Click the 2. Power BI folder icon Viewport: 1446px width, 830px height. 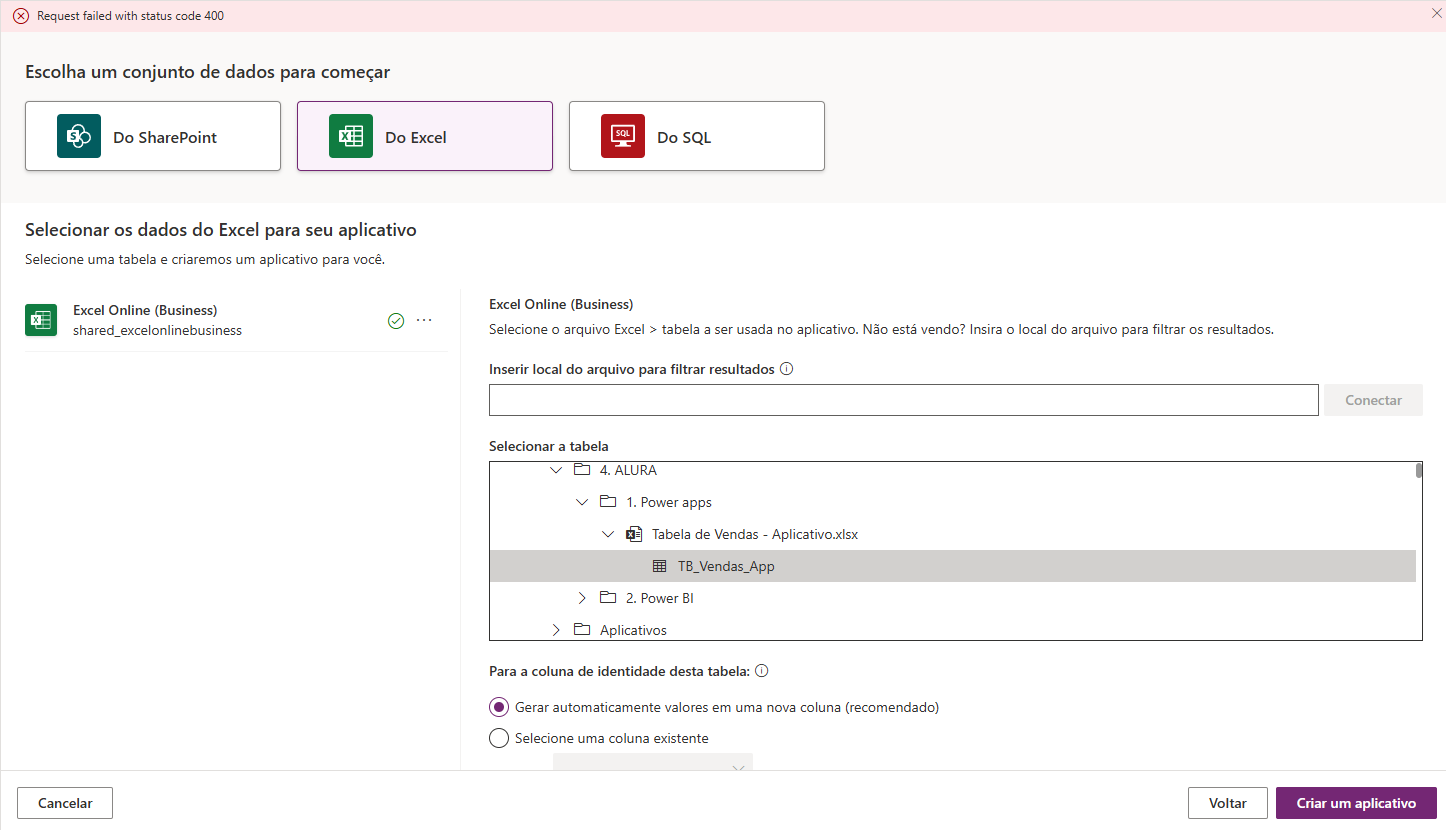click(x=608, y=598)
